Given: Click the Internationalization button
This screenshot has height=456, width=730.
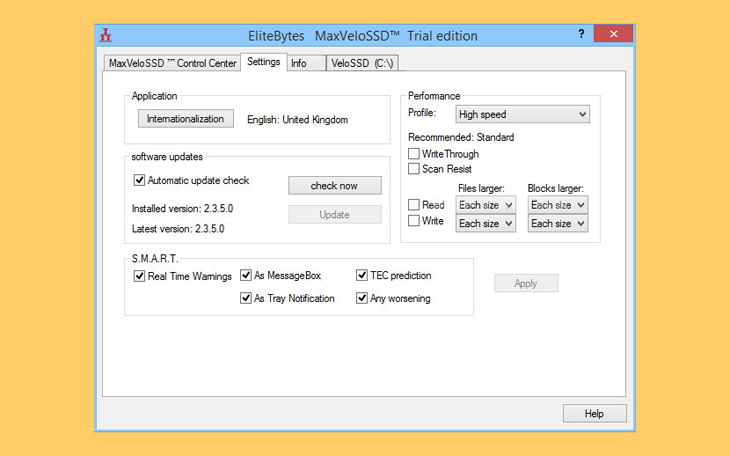Looking at the screenshot, I should coord(185,119).
